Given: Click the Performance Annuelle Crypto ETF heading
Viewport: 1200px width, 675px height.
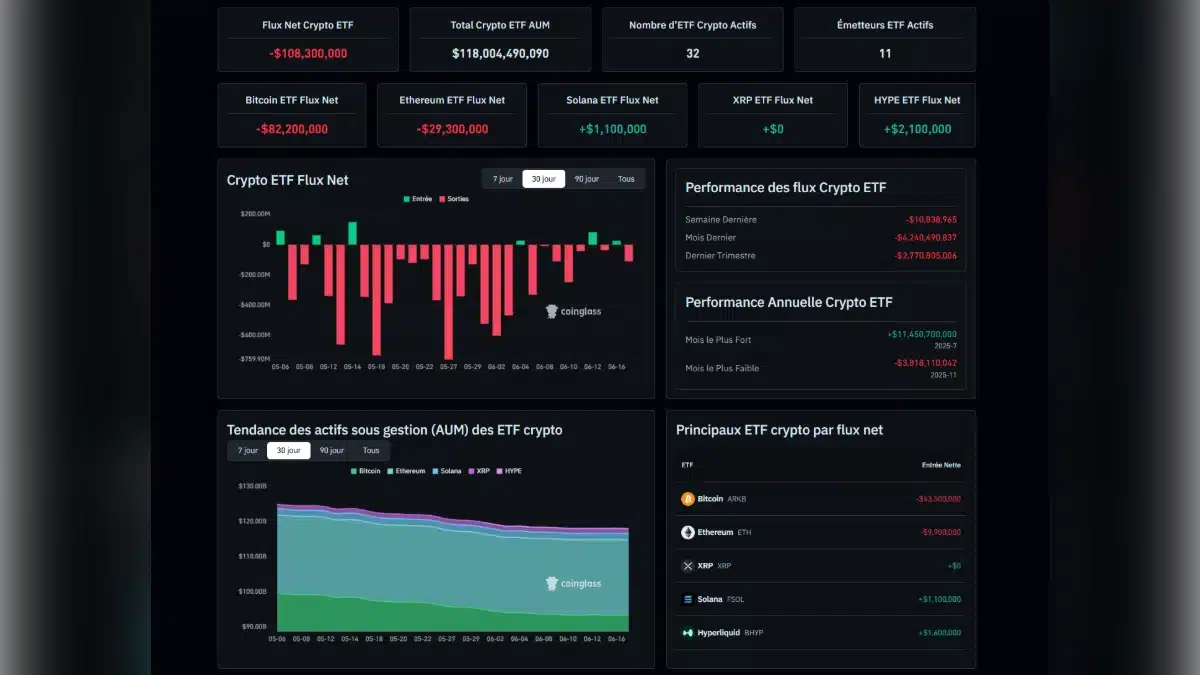Looking at the screenshot, I should (x=789, y=302).
